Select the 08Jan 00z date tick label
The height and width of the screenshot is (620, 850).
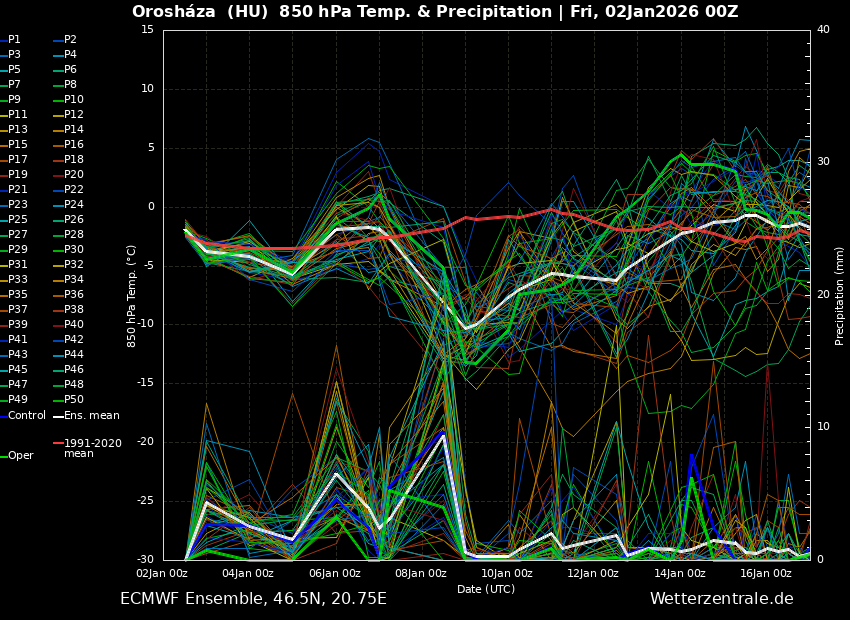(x=421, y=573)
